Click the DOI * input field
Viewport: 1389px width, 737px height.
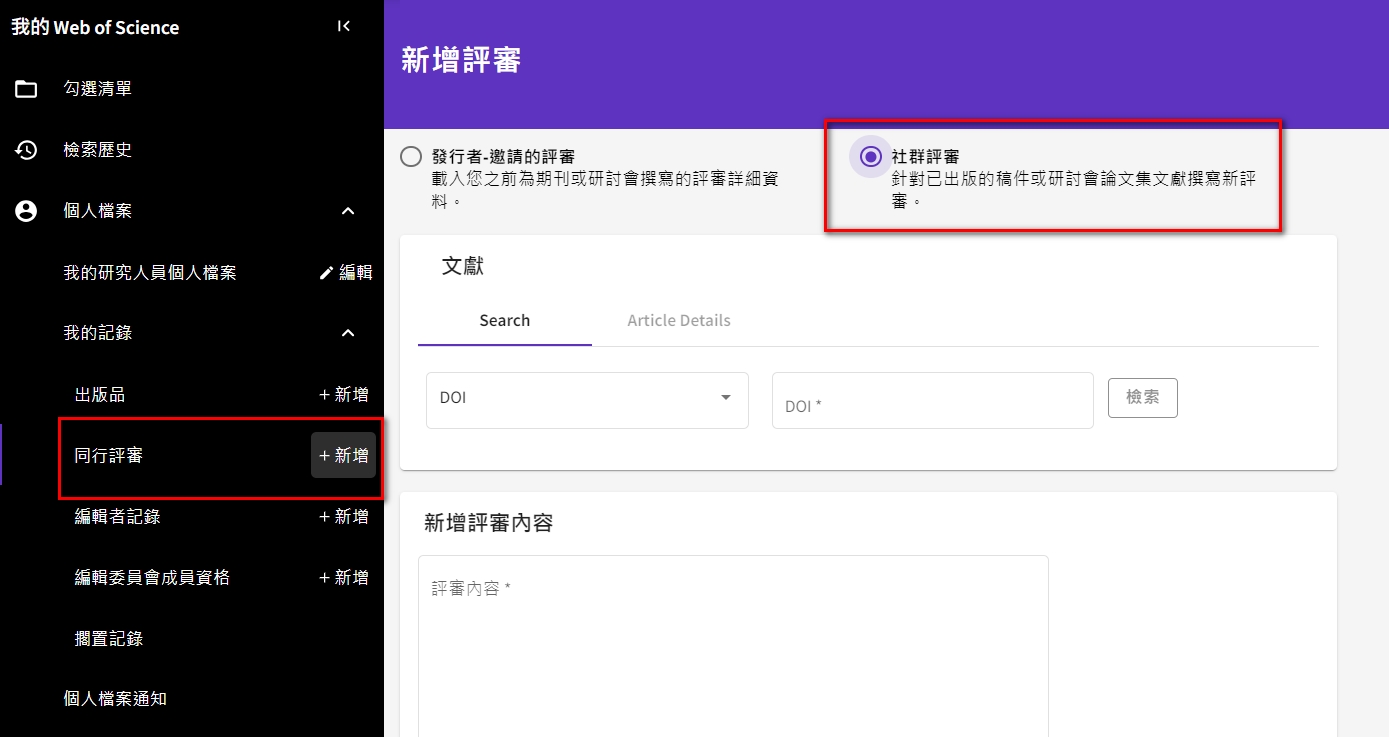pyautogui.click(x=933, y=400)
